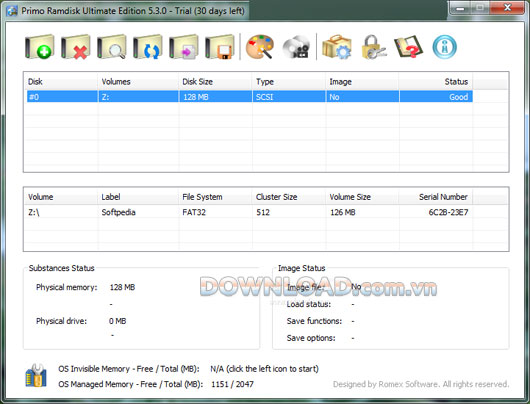Click the save disk to image floppy icon

220,47
